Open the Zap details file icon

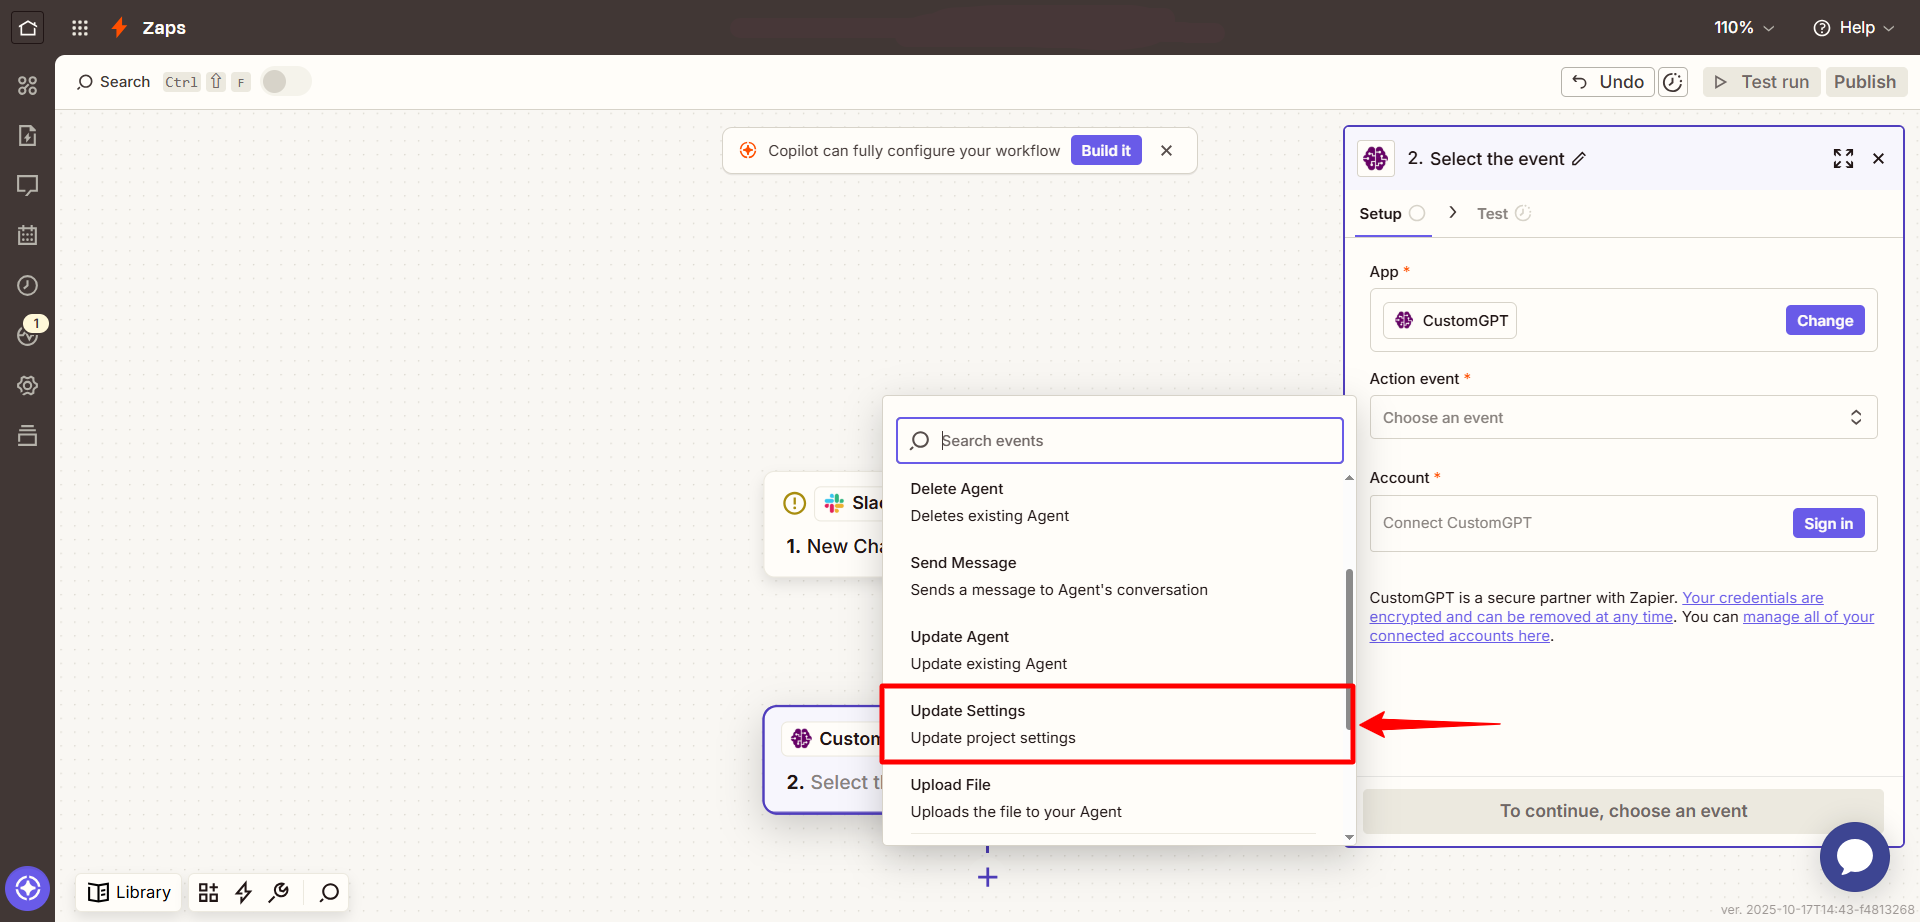27,136
